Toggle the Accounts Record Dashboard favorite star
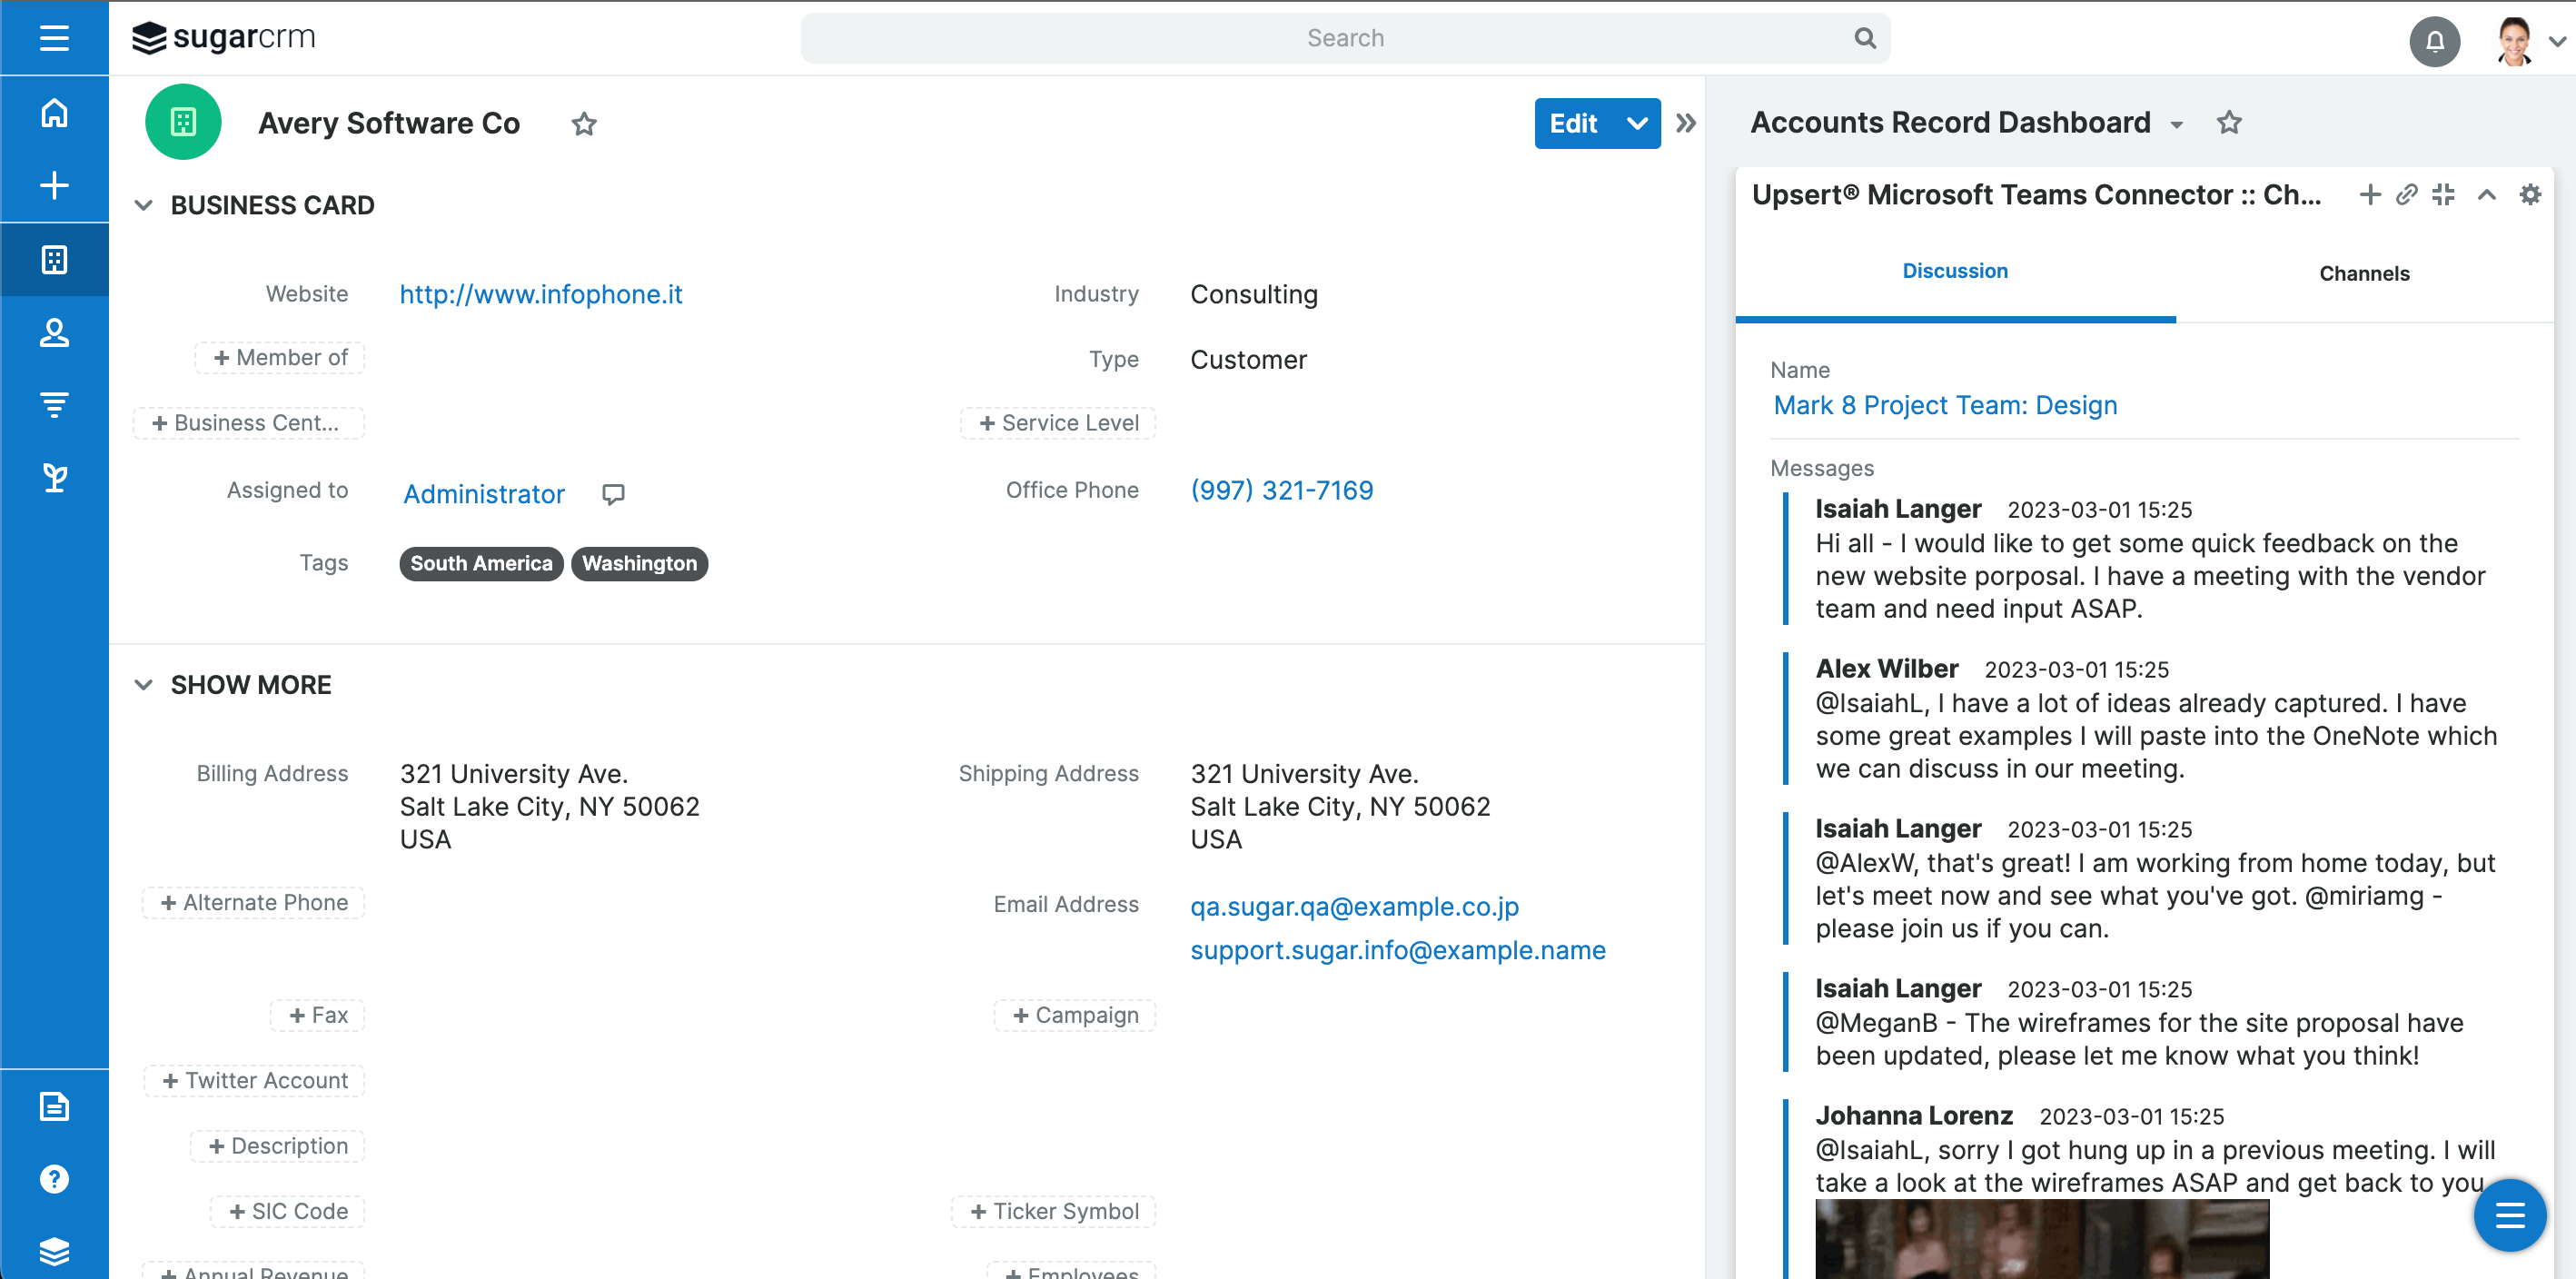2576x1279 pixels. 2229,122
